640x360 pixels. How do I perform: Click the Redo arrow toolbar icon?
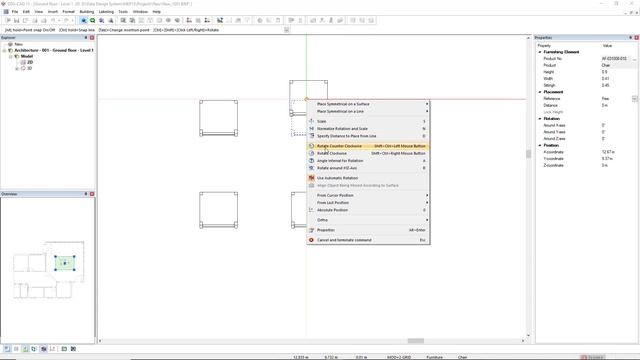66,20
